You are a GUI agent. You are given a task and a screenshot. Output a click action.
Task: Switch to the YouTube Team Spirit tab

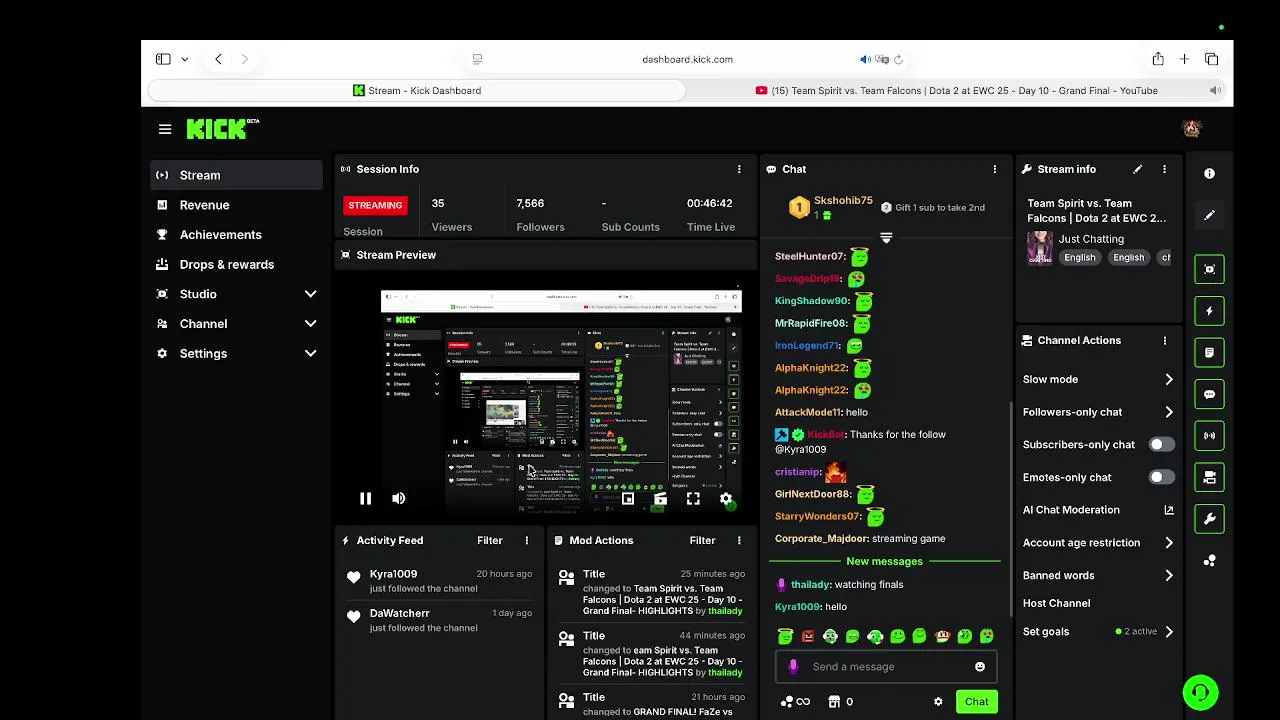point(957,90)
